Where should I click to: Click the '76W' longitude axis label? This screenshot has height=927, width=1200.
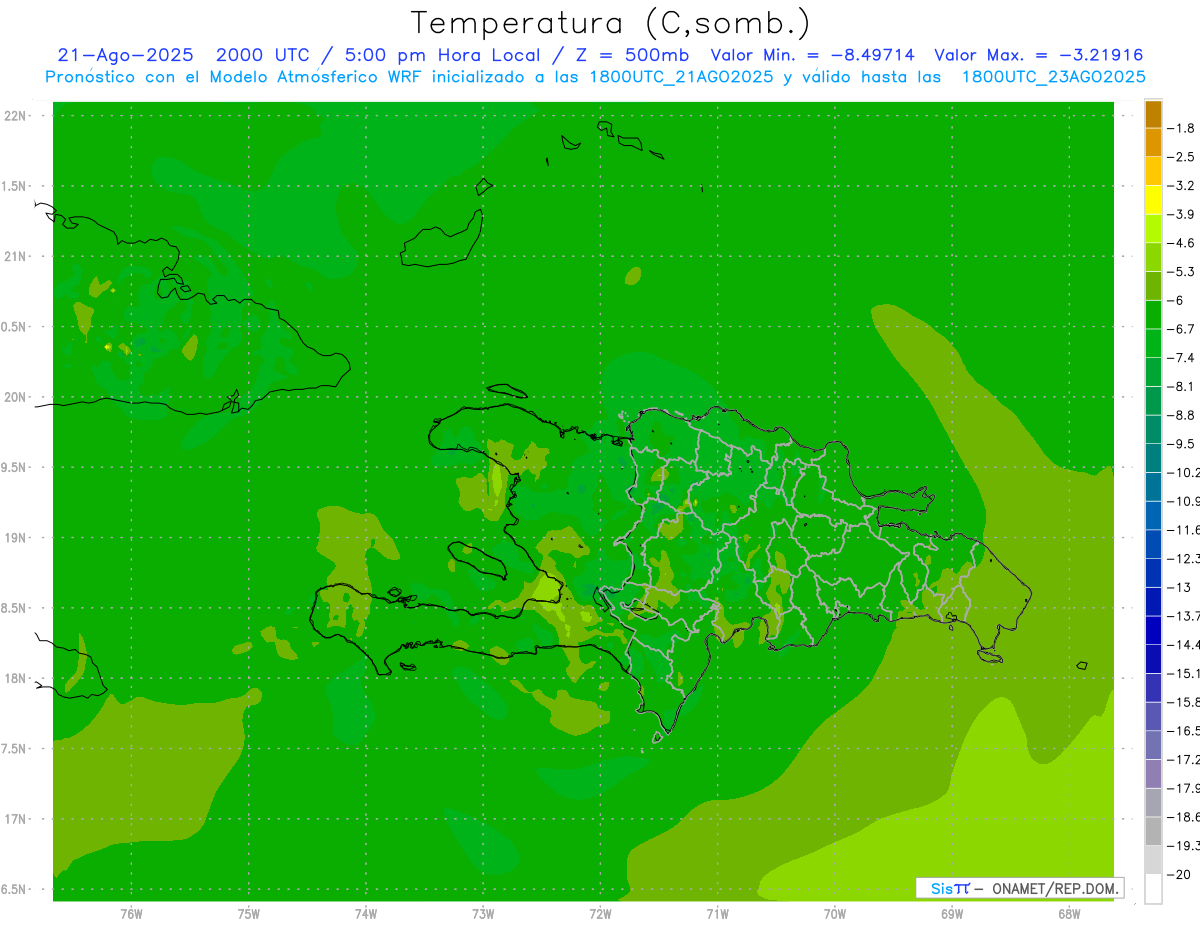(131, 914)
